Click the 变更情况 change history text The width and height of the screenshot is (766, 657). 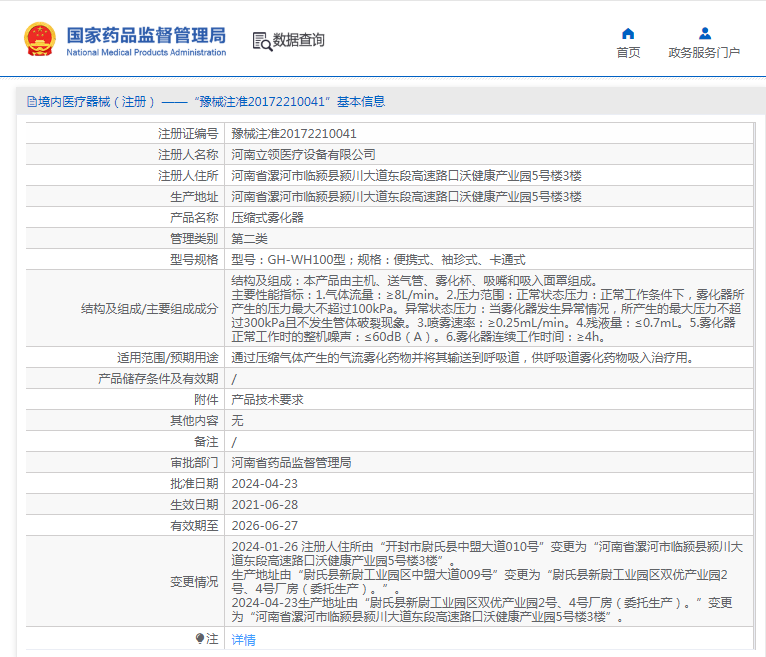(x=487, y=581)
